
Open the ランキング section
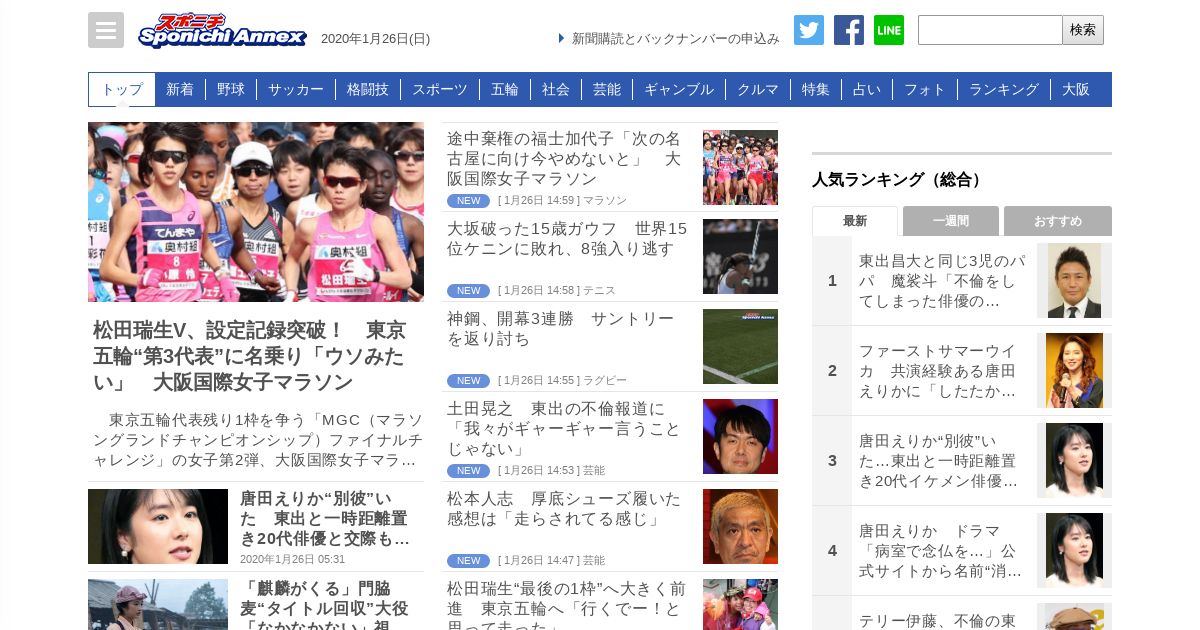pos(1004,89)
